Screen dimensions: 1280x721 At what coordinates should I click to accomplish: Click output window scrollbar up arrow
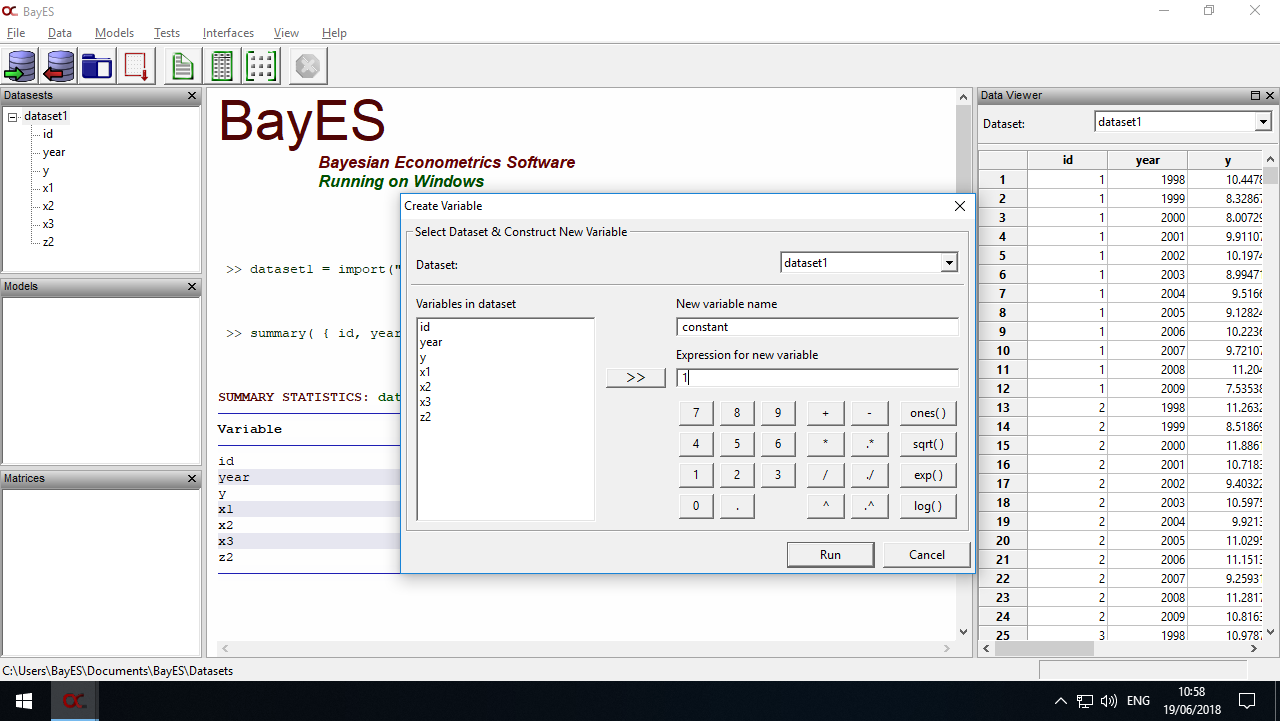964,98
